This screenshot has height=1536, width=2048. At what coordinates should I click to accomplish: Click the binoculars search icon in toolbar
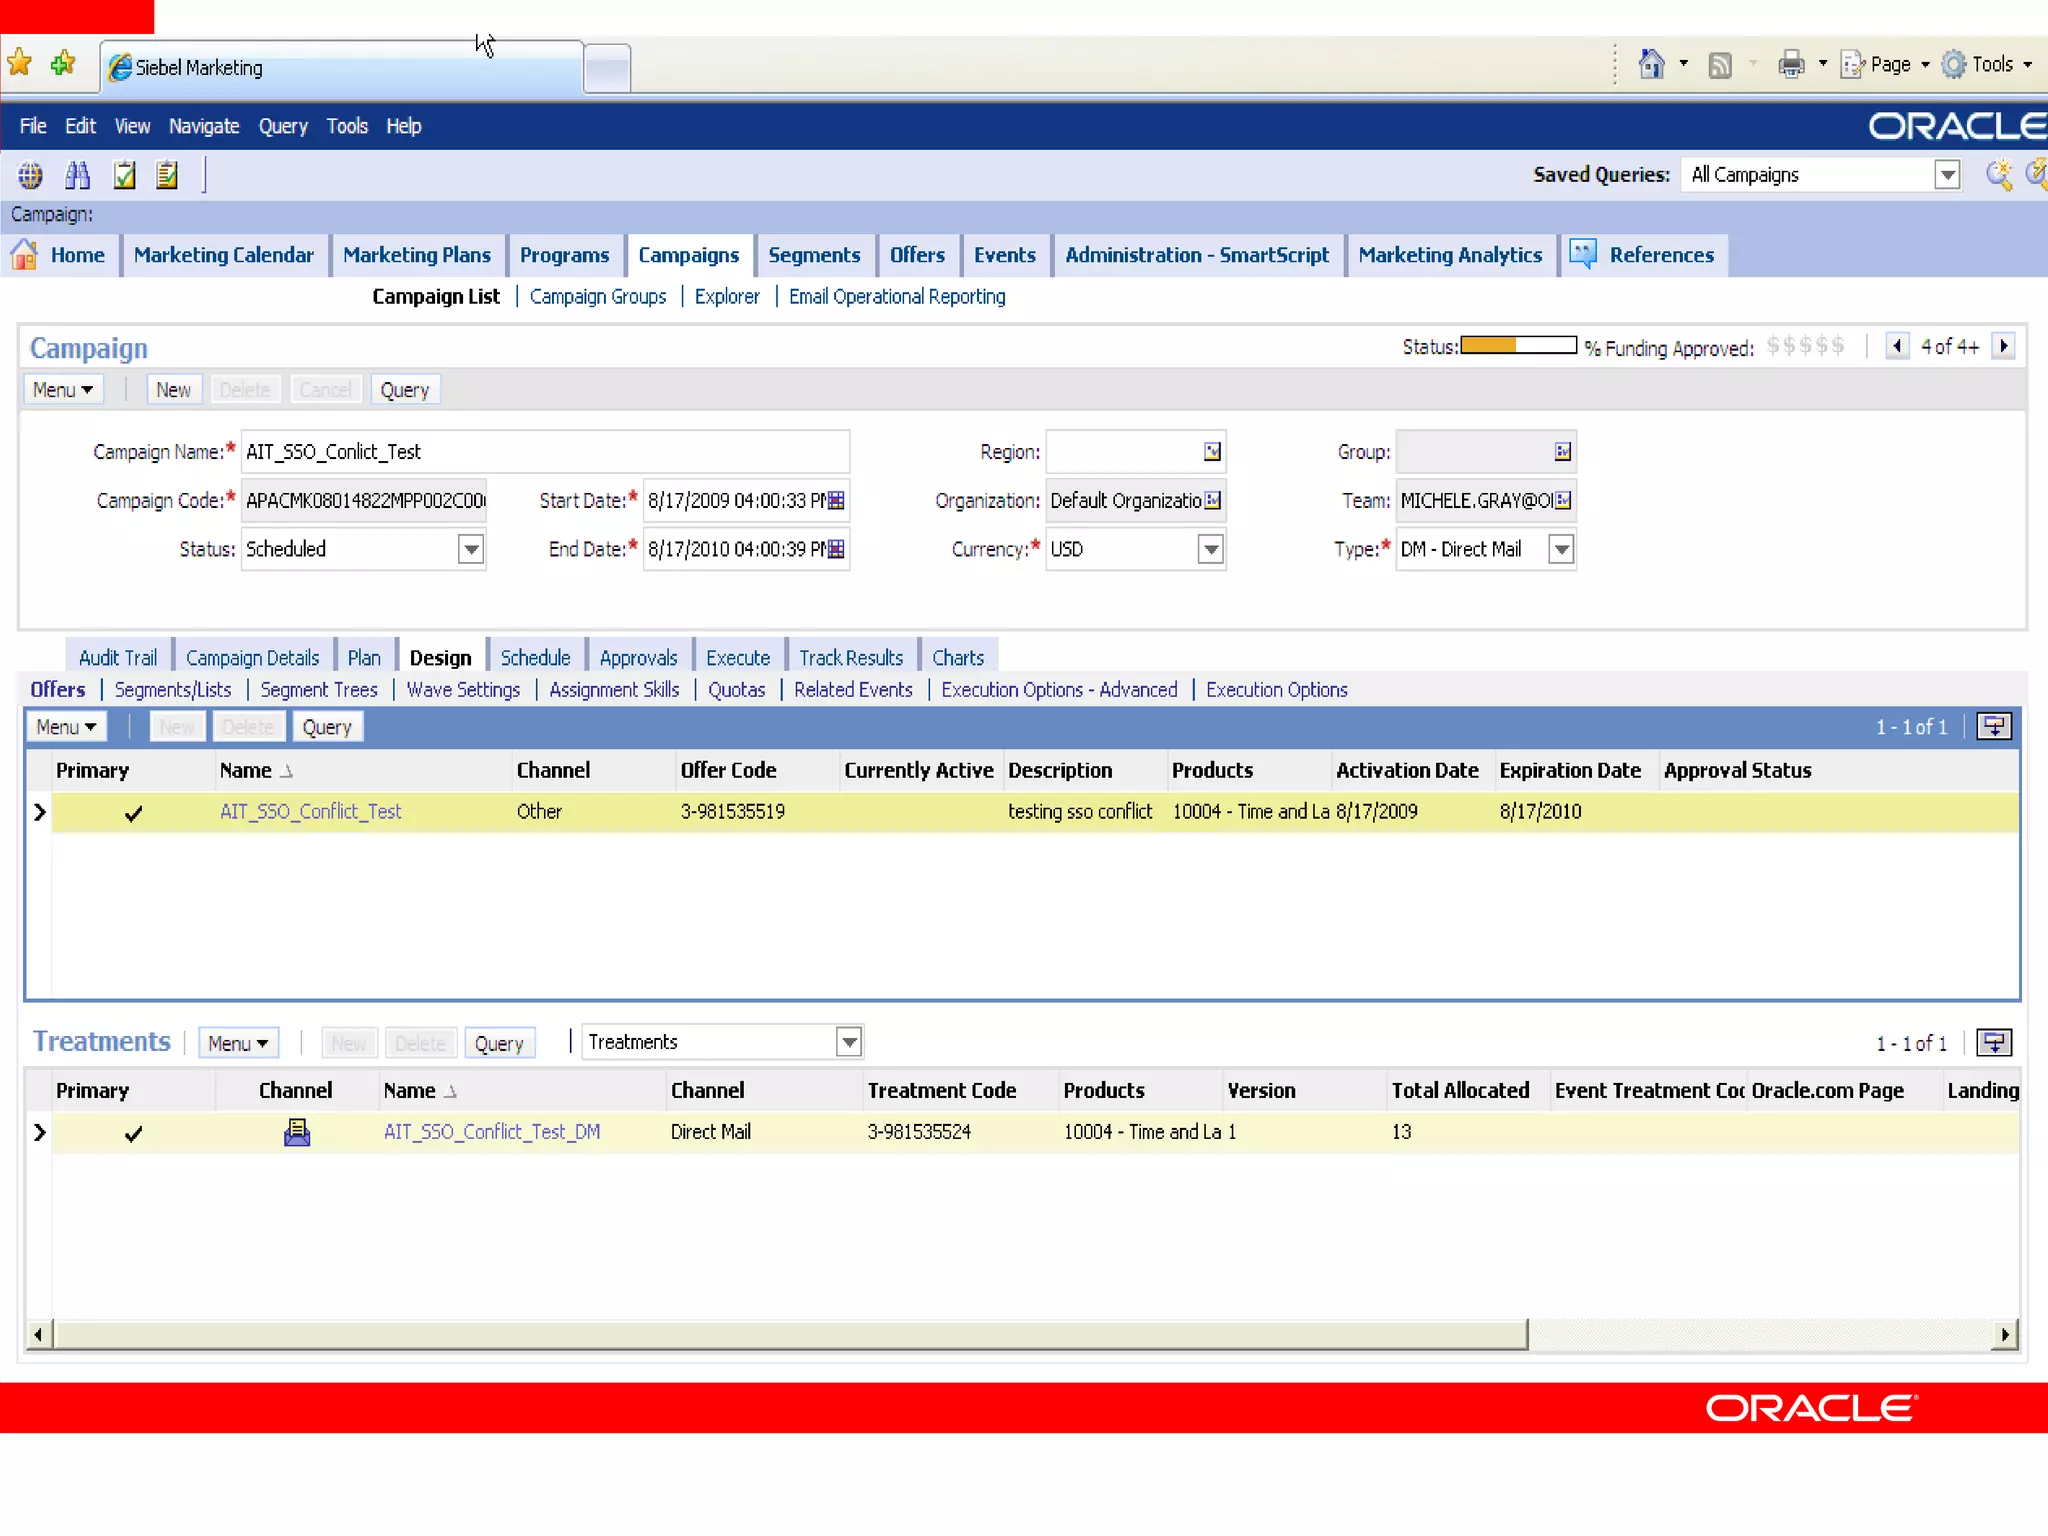click(77, 176)
